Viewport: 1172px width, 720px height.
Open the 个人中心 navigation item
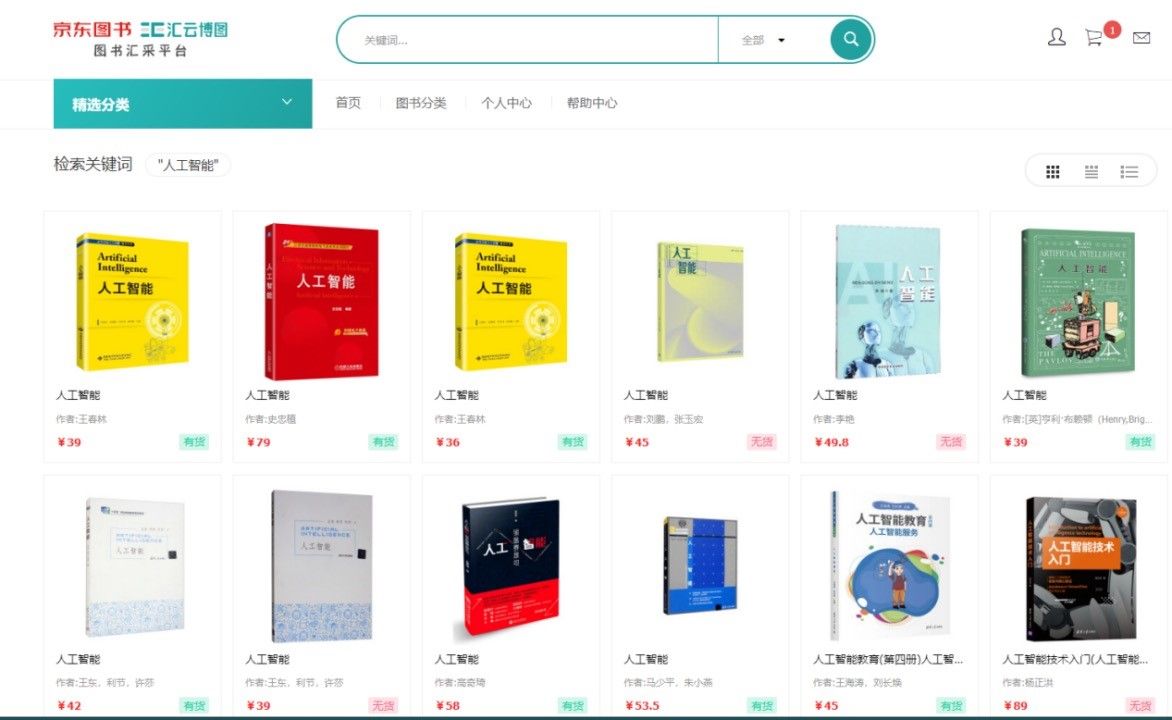pos(506,103)
